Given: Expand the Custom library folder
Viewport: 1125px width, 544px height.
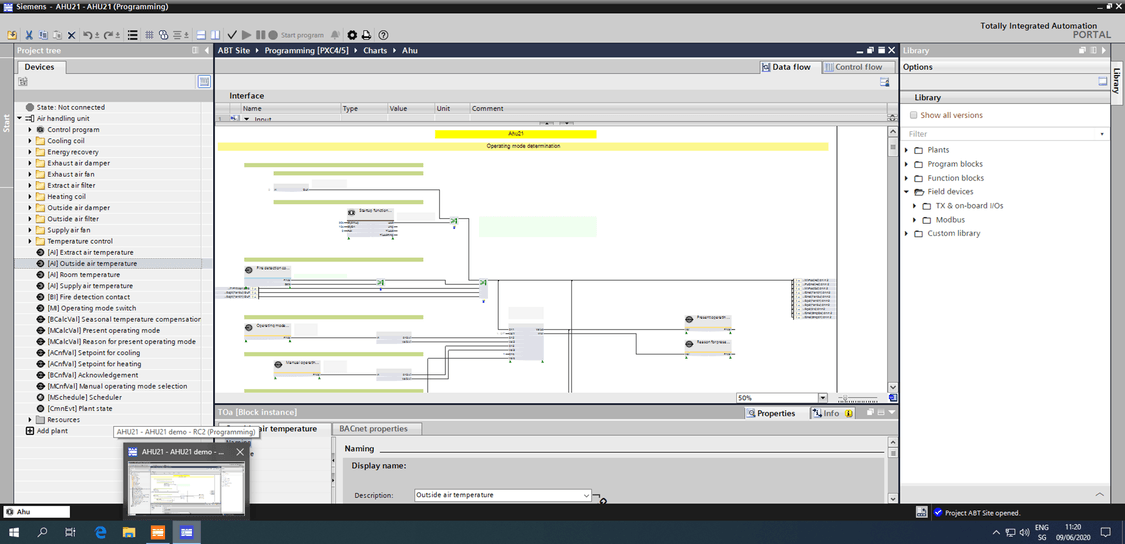Looking at the screenshot, I should coord(907,233).
